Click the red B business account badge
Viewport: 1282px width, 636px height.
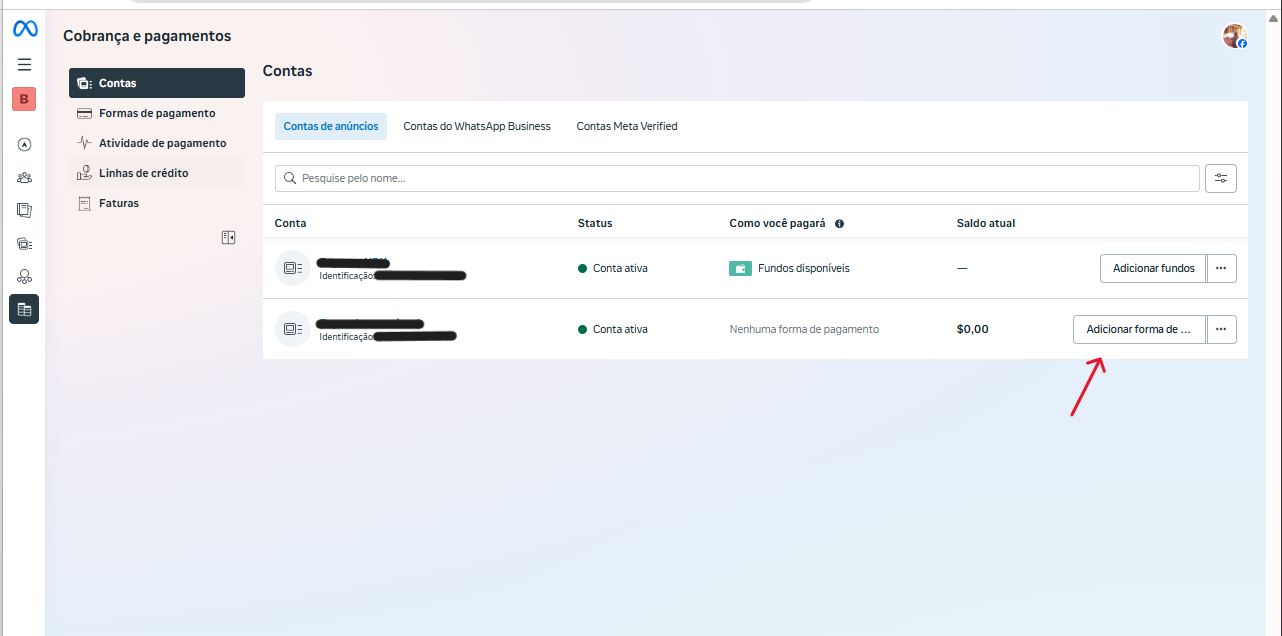tap(24, 99)
